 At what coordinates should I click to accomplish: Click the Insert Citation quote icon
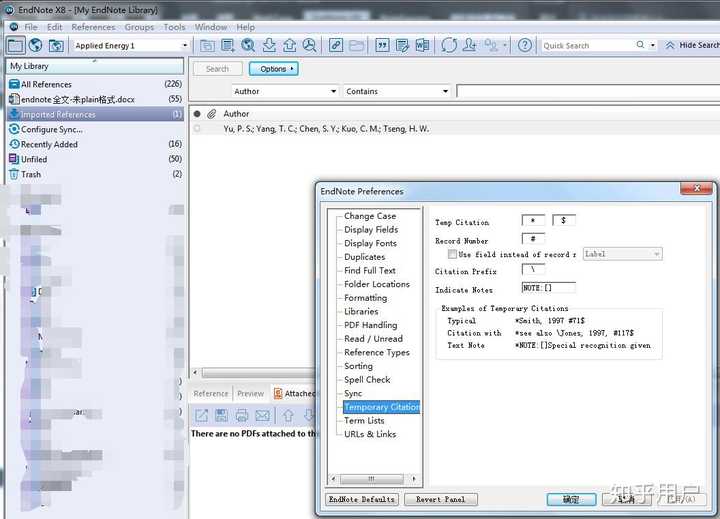pos(382,45)
